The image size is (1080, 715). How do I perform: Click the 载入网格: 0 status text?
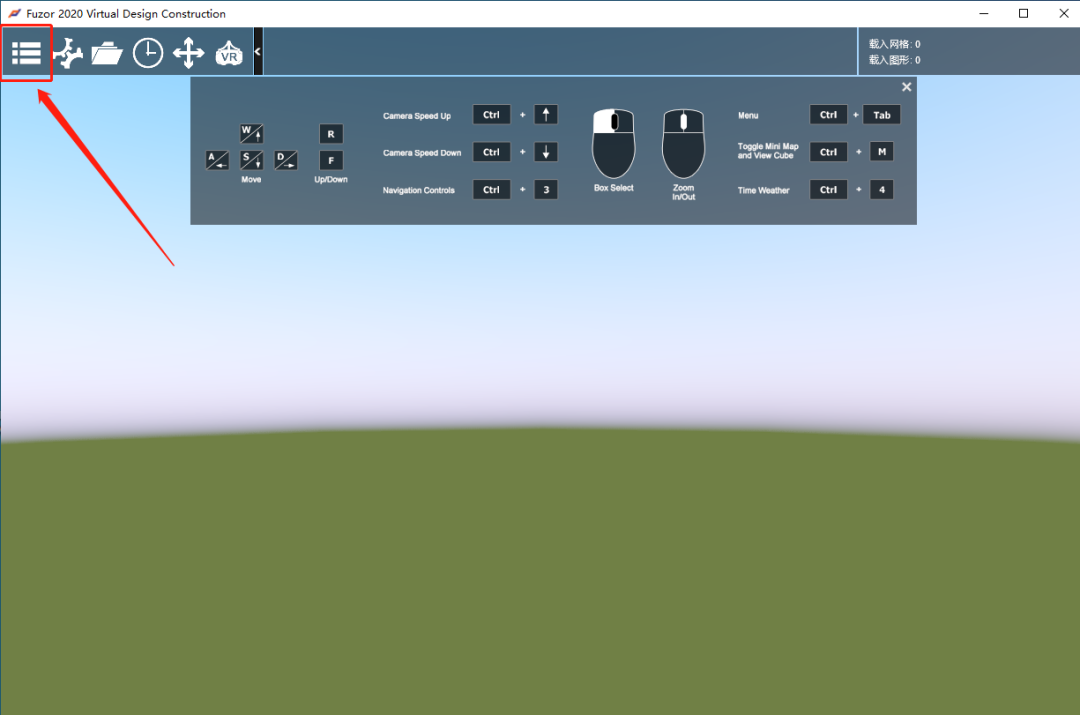(895, 43)
